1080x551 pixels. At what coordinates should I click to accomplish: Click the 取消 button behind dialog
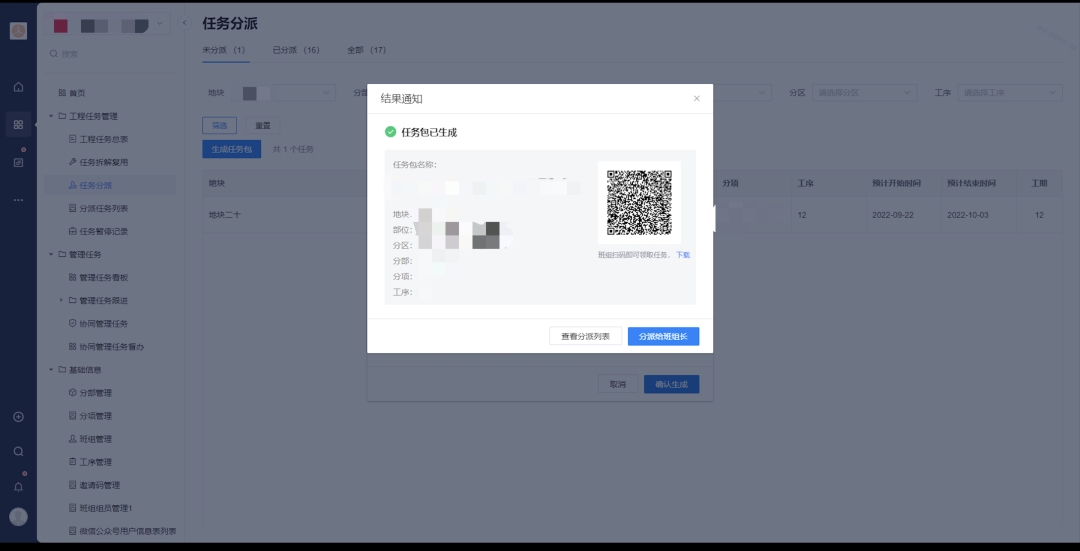pyautogui.click(x=618, y=384)
